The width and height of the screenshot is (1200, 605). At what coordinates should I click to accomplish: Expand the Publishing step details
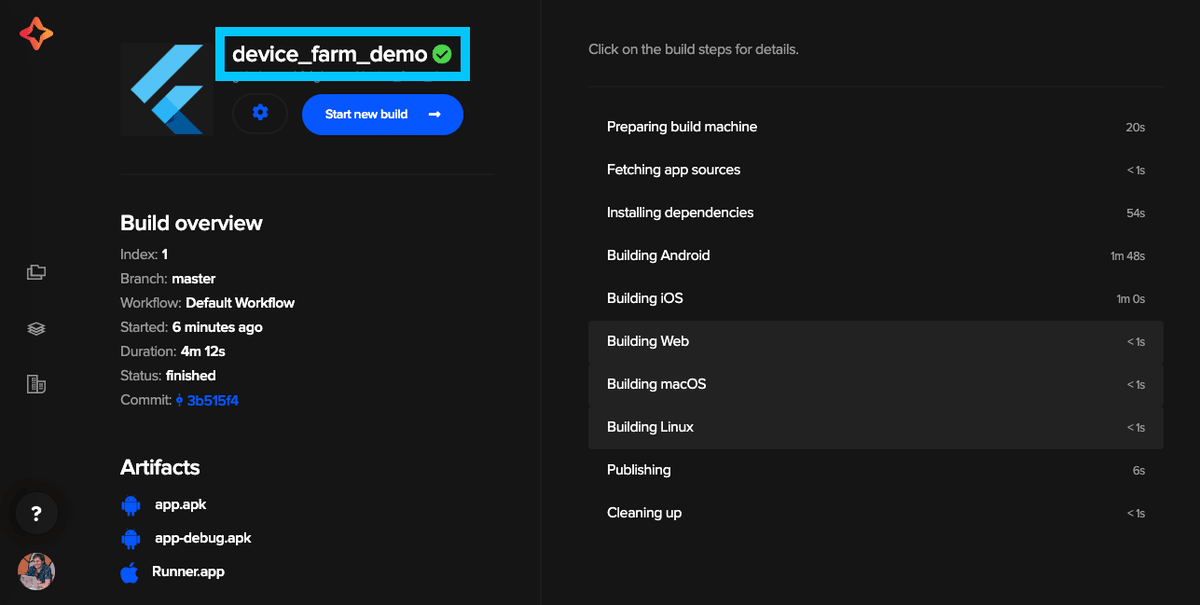[x=875, y=469]
